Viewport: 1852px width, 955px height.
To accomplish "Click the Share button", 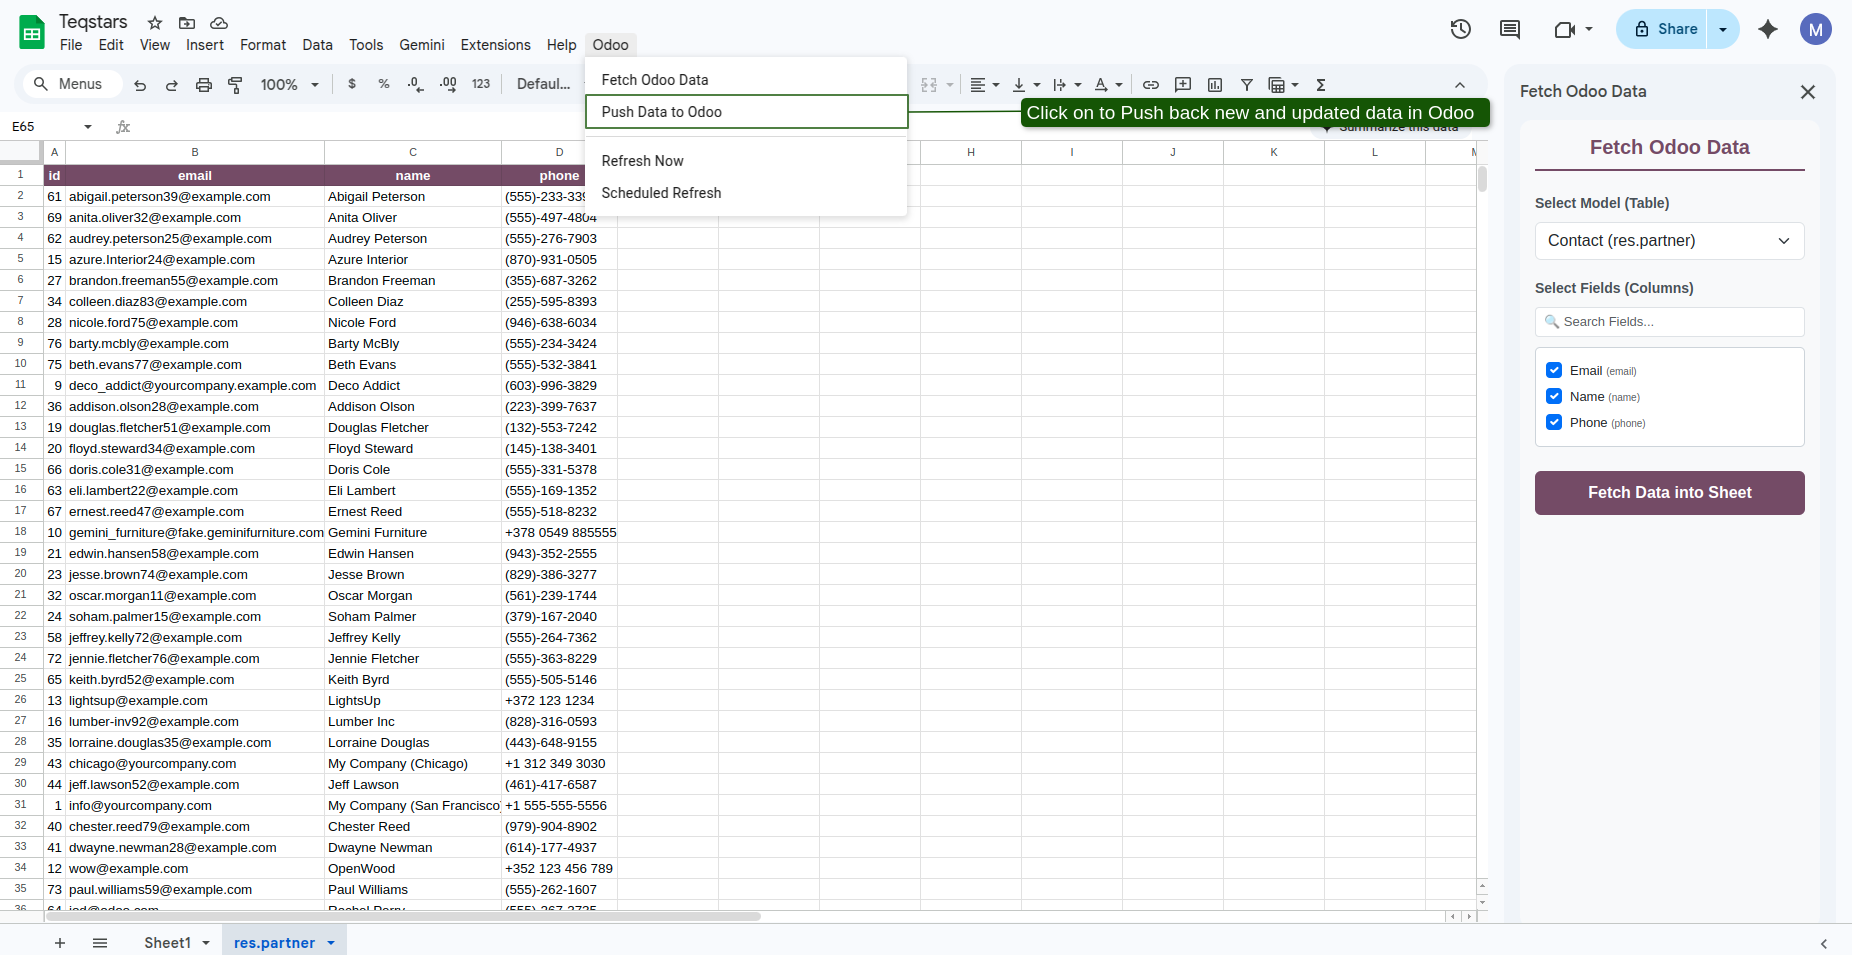I will [x=1663, y=29].
